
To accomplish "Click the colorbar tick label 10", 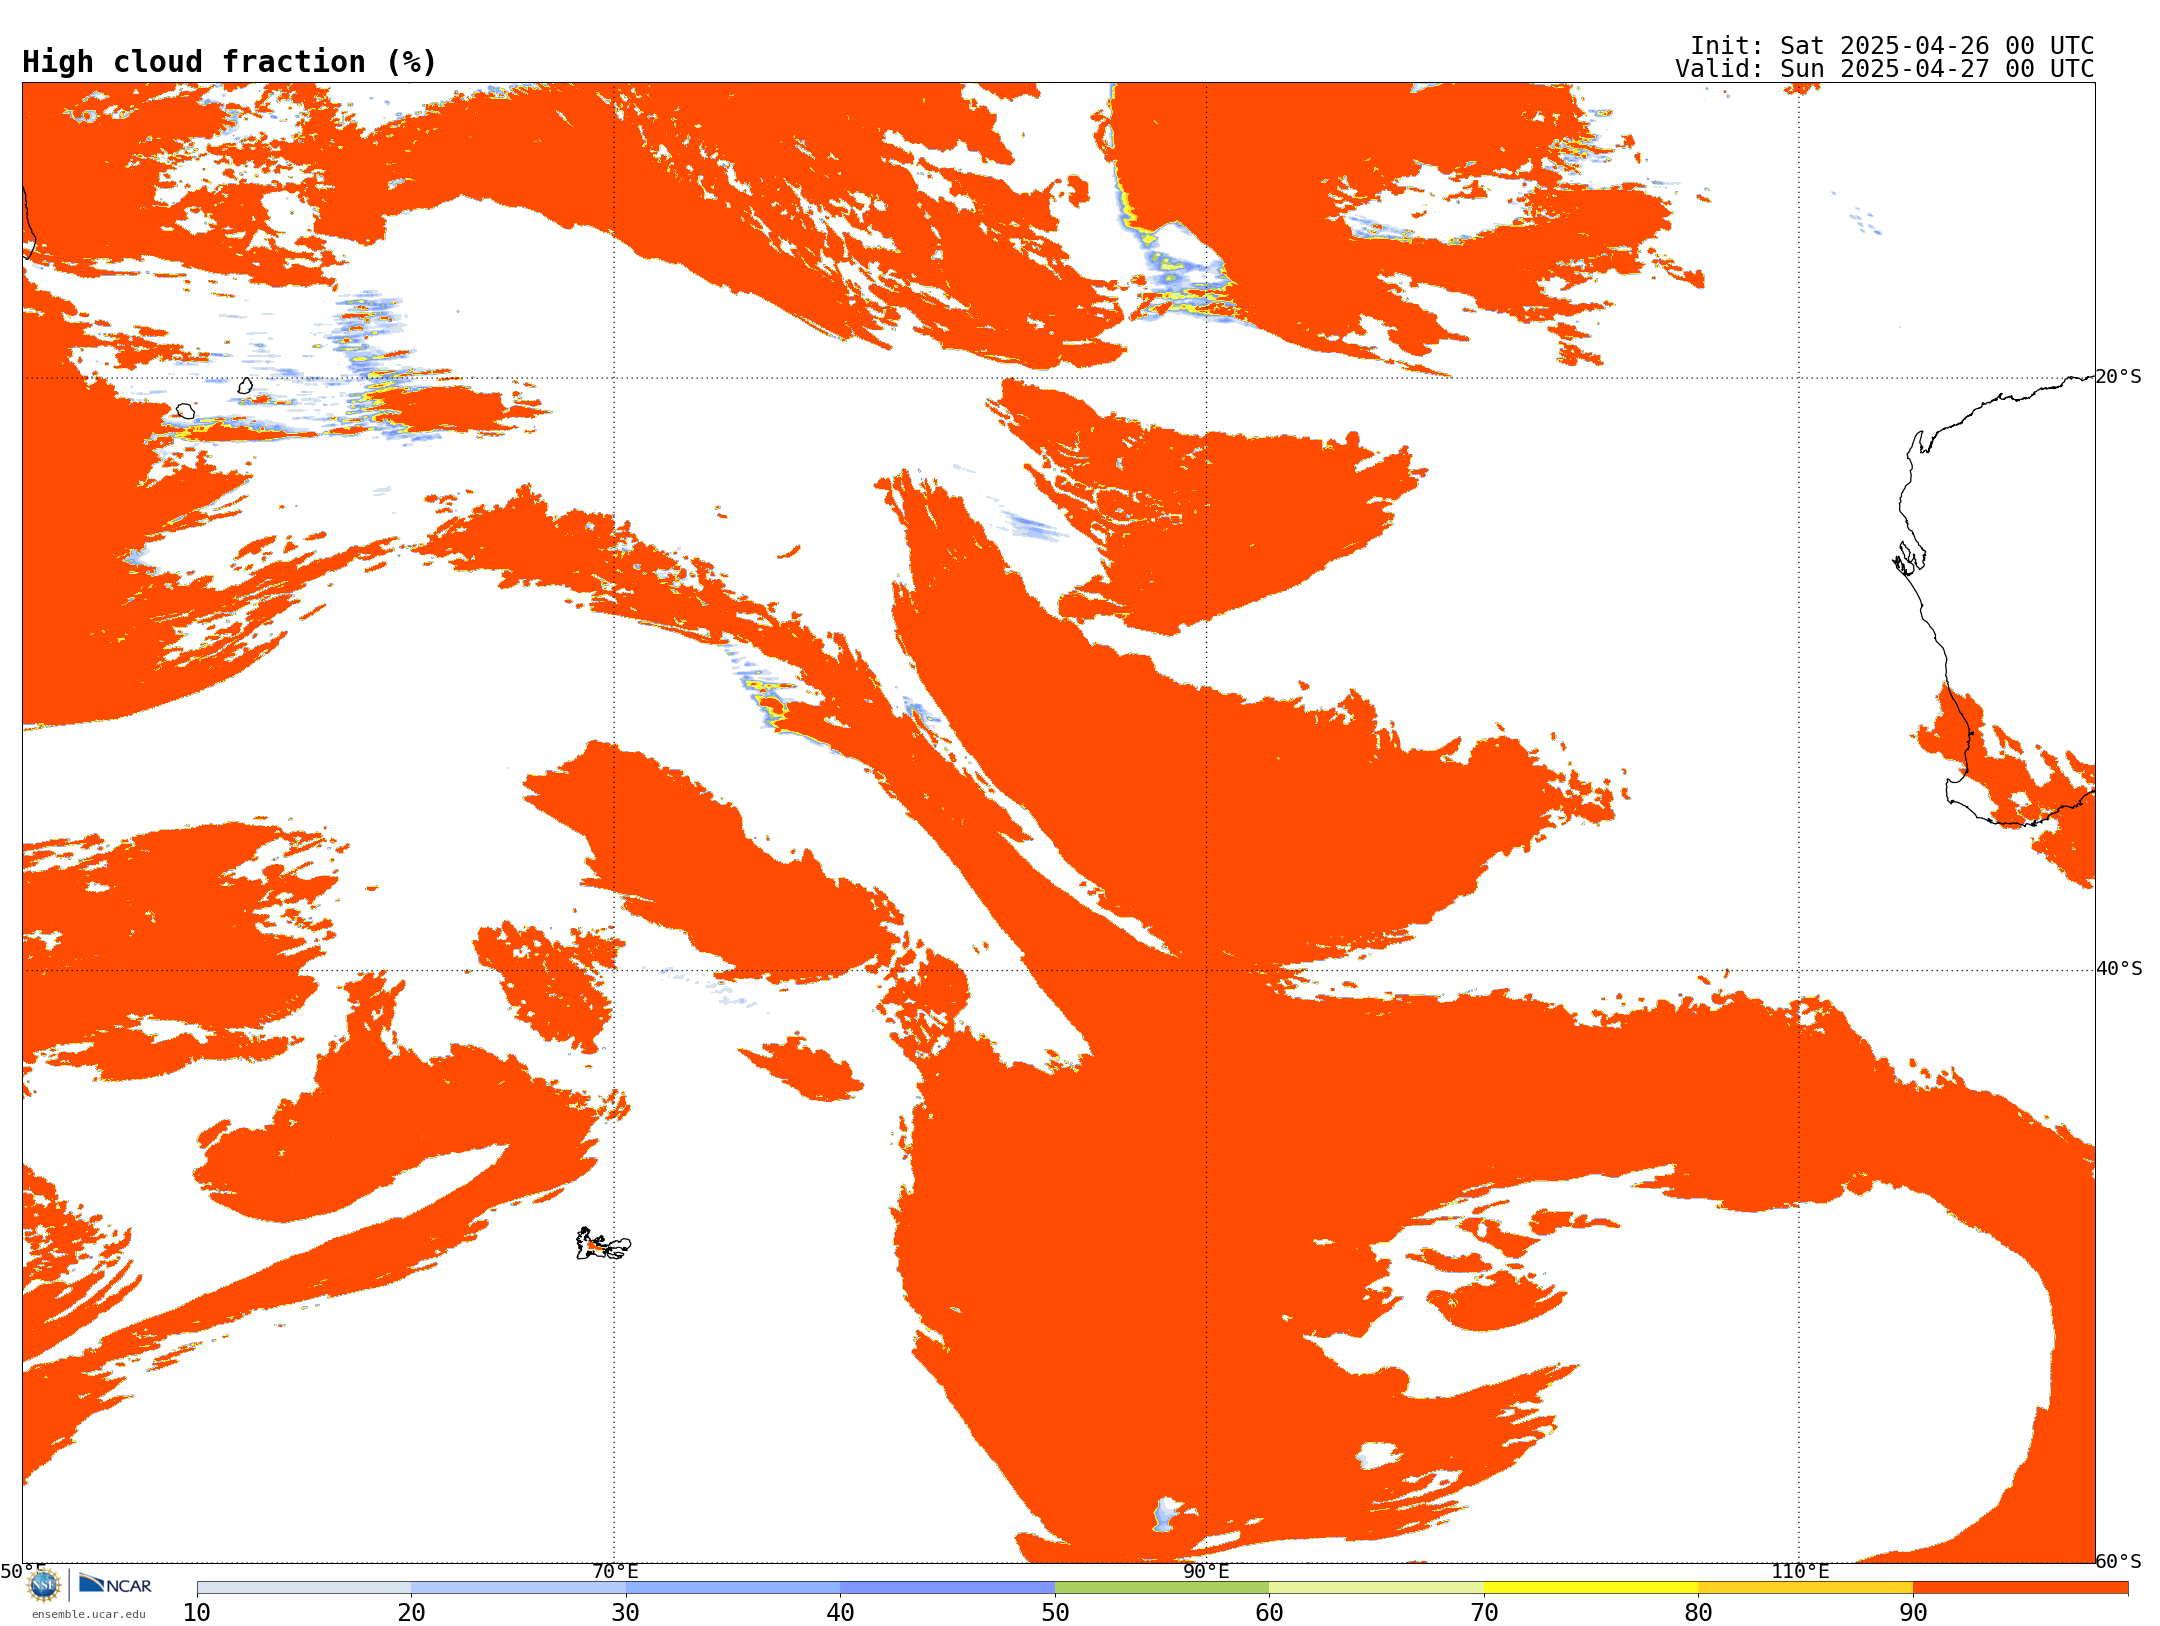I will pos(197,1613).
